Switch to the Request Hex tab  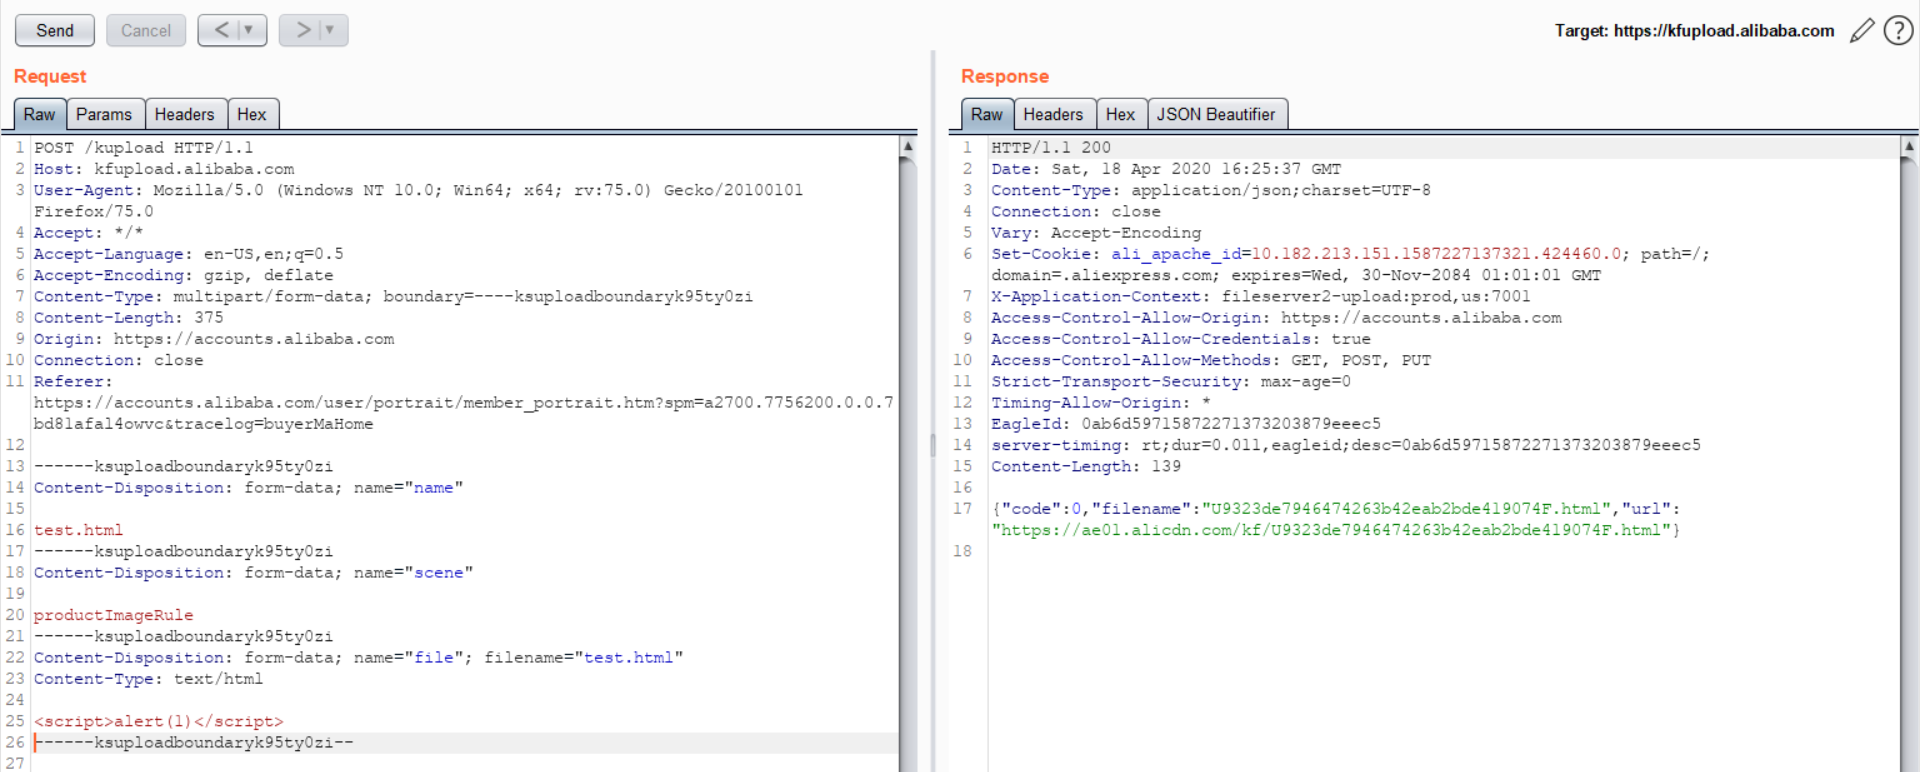click(252, 115)
